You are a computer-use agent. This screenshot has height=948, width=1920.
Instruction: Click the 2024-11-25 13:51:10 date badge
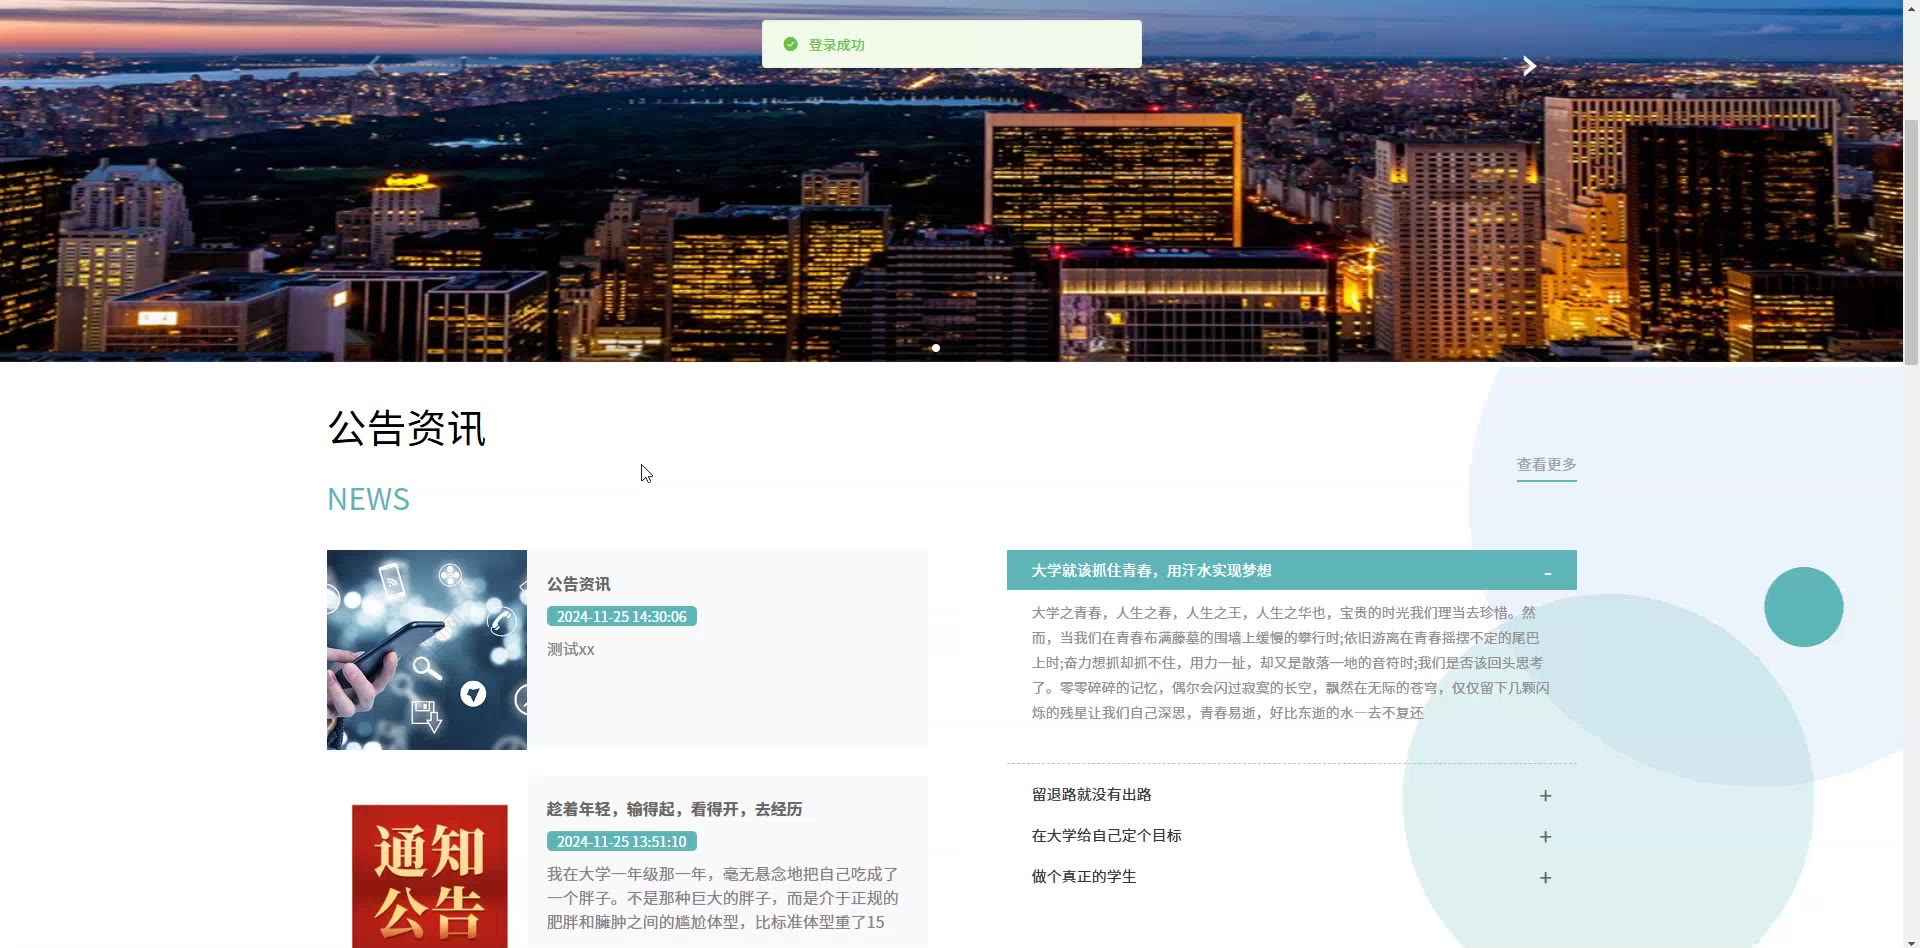(621, 842)
